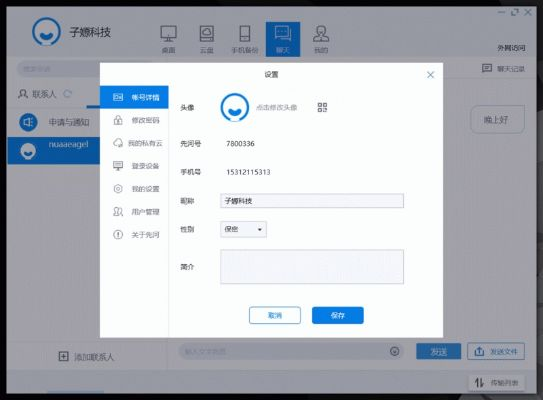This screenshot has height=400, width=543.
Task: Click the info icon beside 关于先河
Action: (x=118, y=234)
